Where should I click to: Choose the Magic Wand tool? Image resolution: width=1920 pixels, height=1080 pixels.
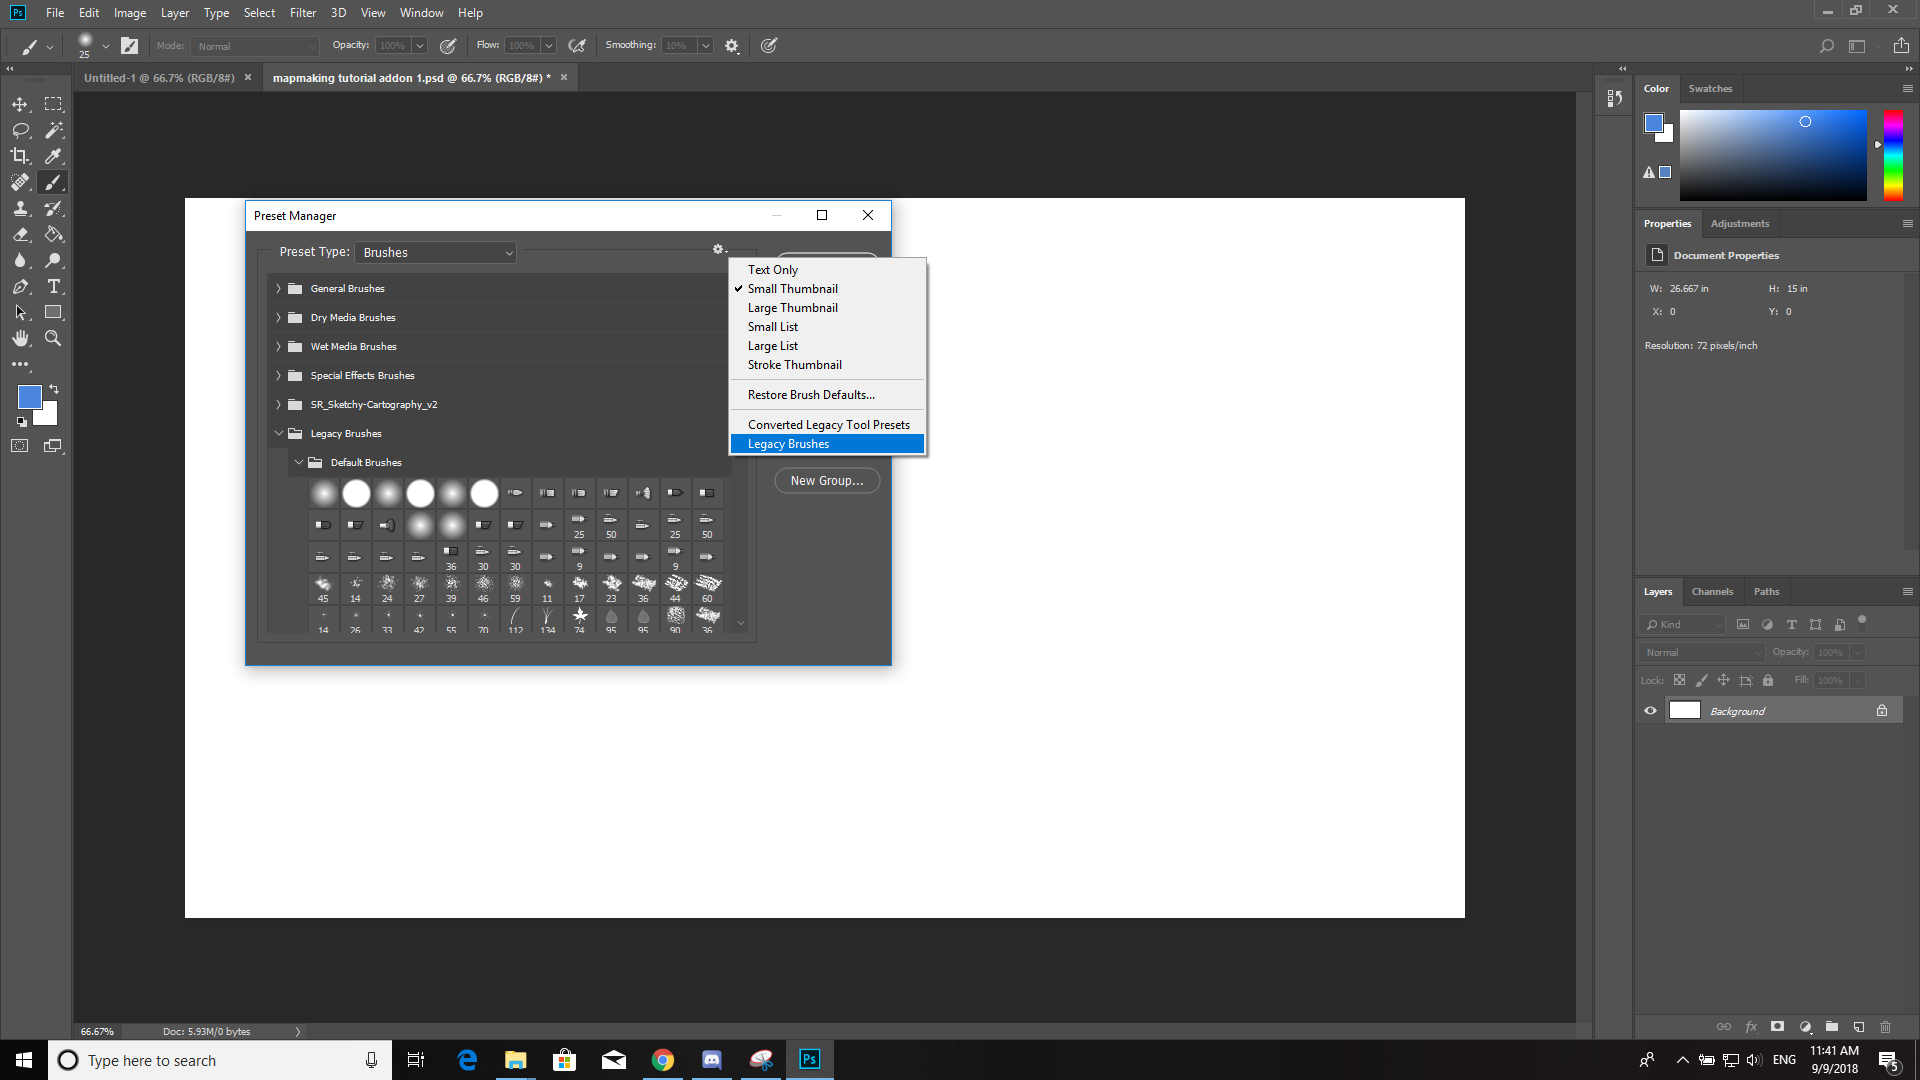[x=54, y=130]
